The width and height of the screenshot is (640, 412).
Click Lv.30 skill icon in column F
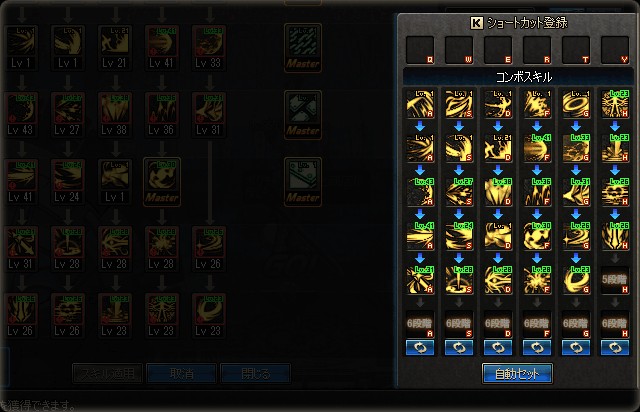(537, 236)
